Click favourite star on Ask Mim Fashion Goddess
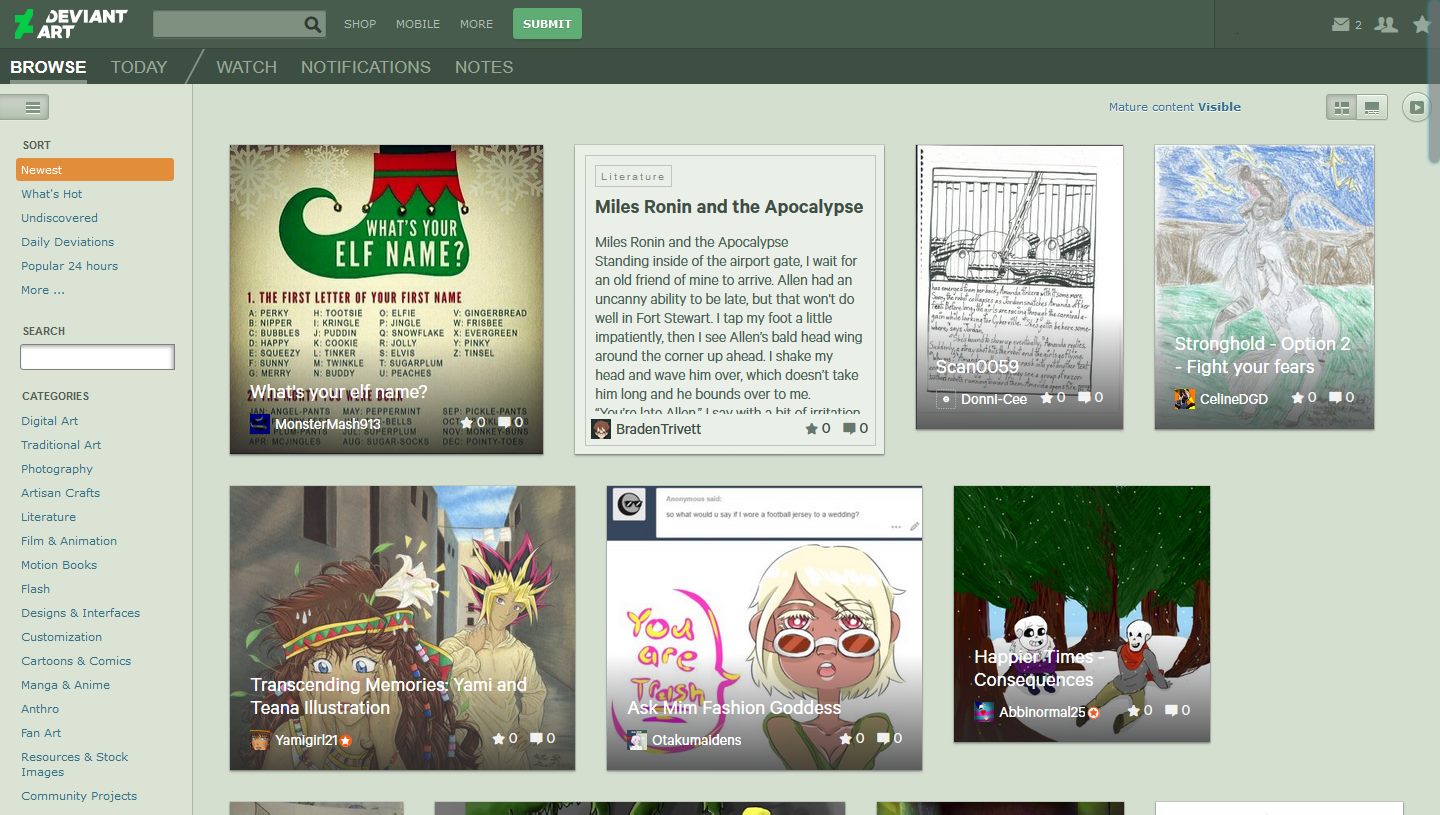 click(x=845, y=738)
